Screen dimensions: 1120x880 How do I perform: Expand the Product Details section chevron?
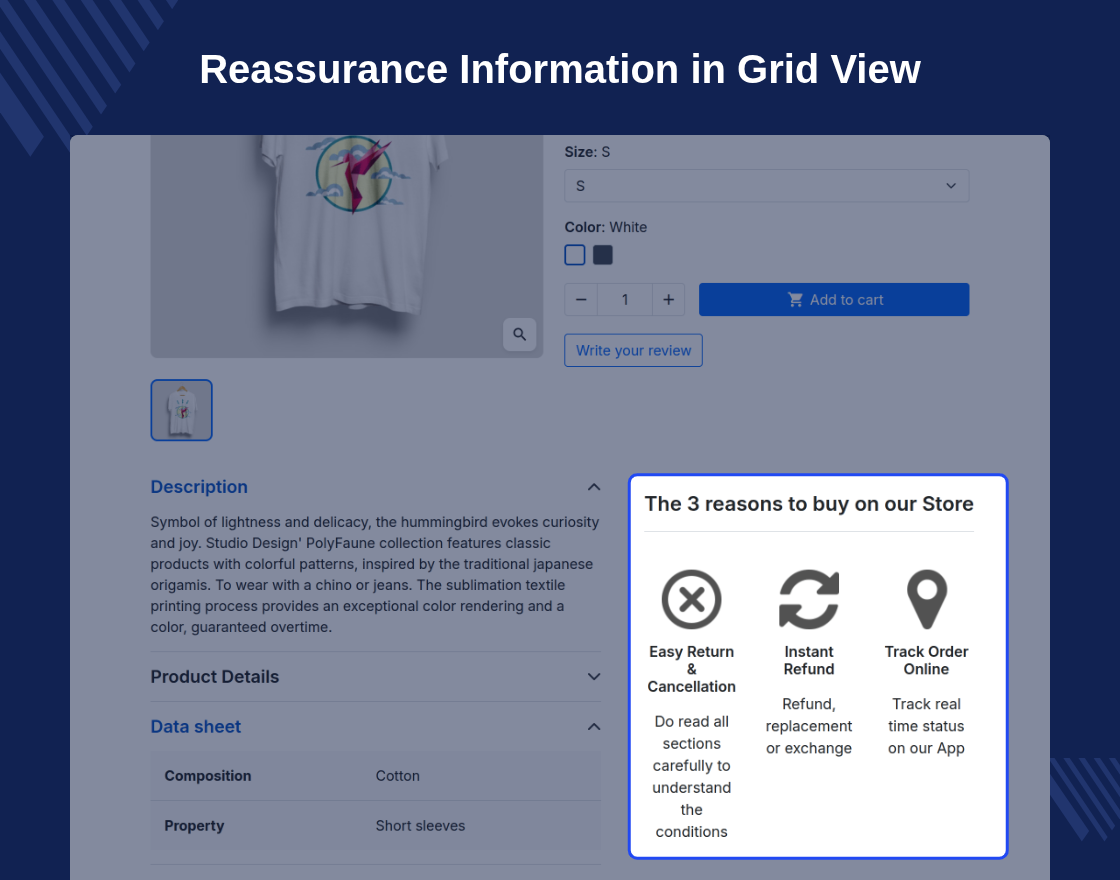click(594, 676)
